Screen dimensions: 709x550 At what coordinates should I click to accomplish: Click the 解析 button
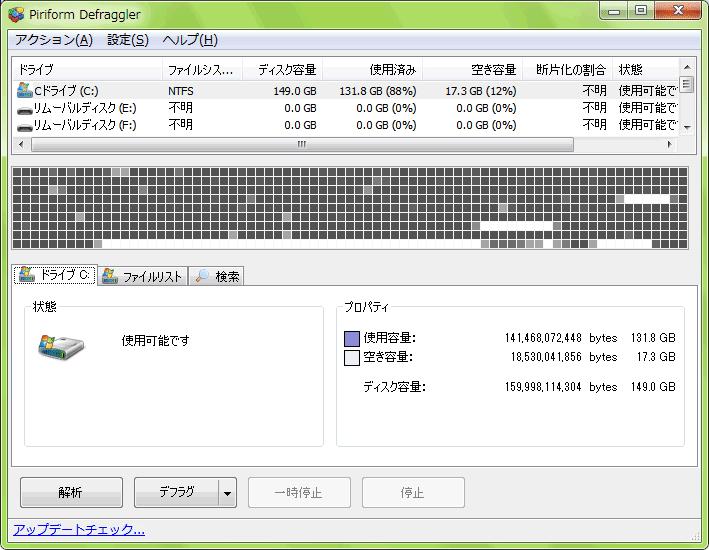pyautogui.click(x=71, y=492)
